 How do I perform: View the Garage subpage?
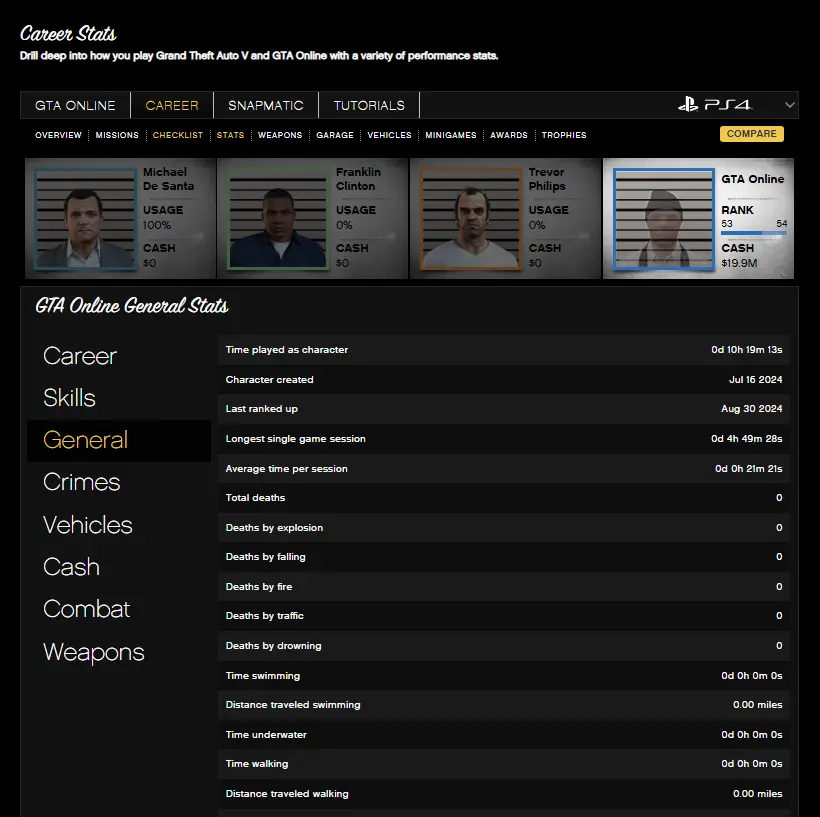335,135
